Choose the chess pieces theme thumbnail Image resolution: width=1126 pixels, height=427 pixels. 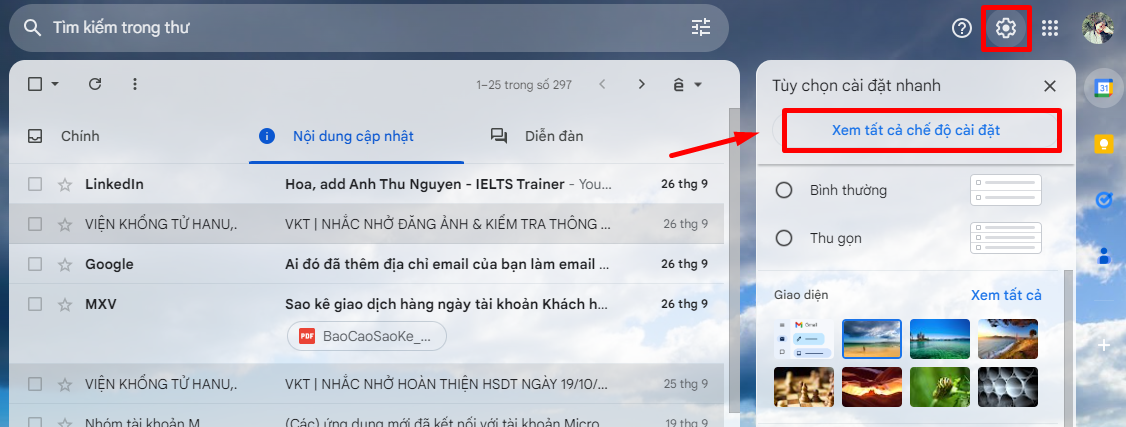pos(804,387)
